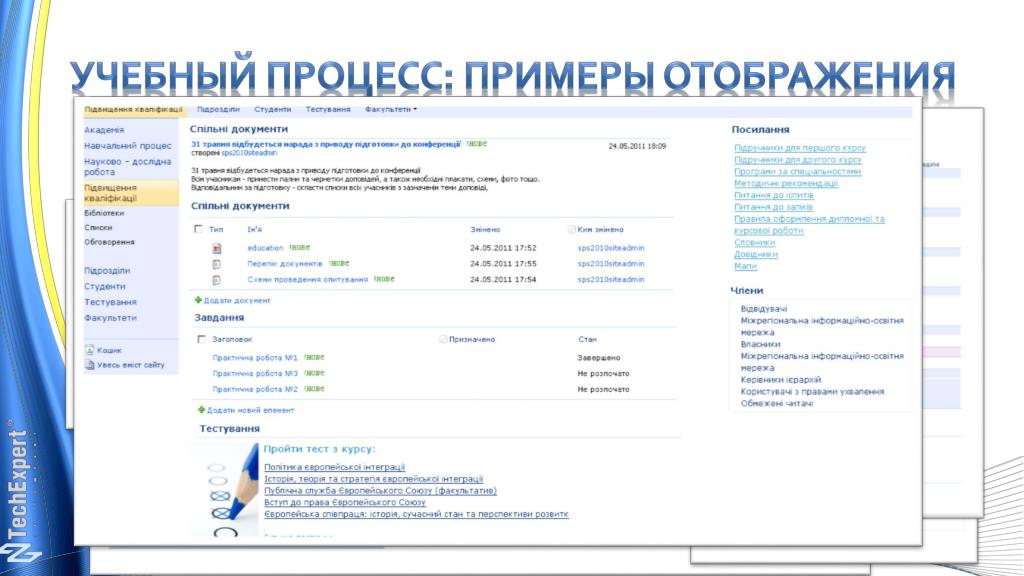Start test Європейська співпраця: історія, сучасний стан
The width and height of the screenshot is (1024, 576).
point(416,515)
